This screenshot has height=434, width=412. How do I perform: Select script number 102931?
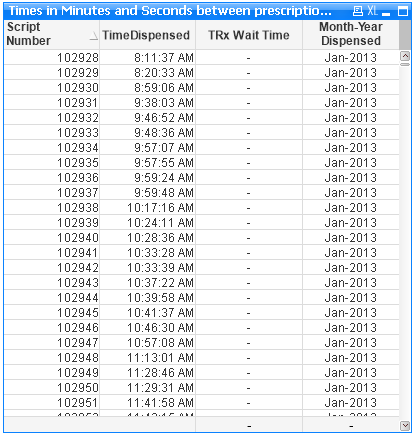point(78,103)
